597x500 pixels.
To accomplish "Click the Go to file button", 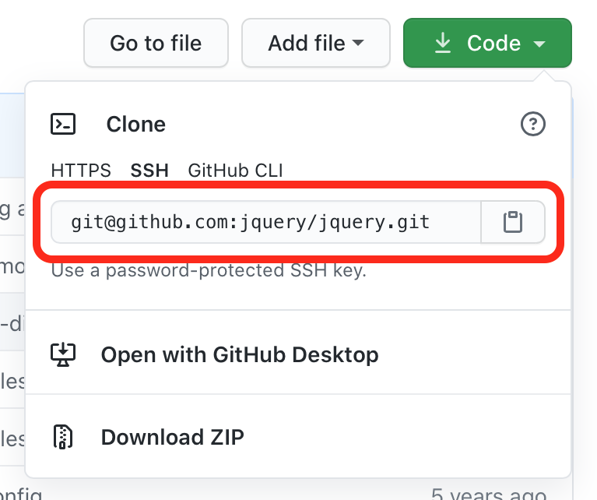I will 156,43.
